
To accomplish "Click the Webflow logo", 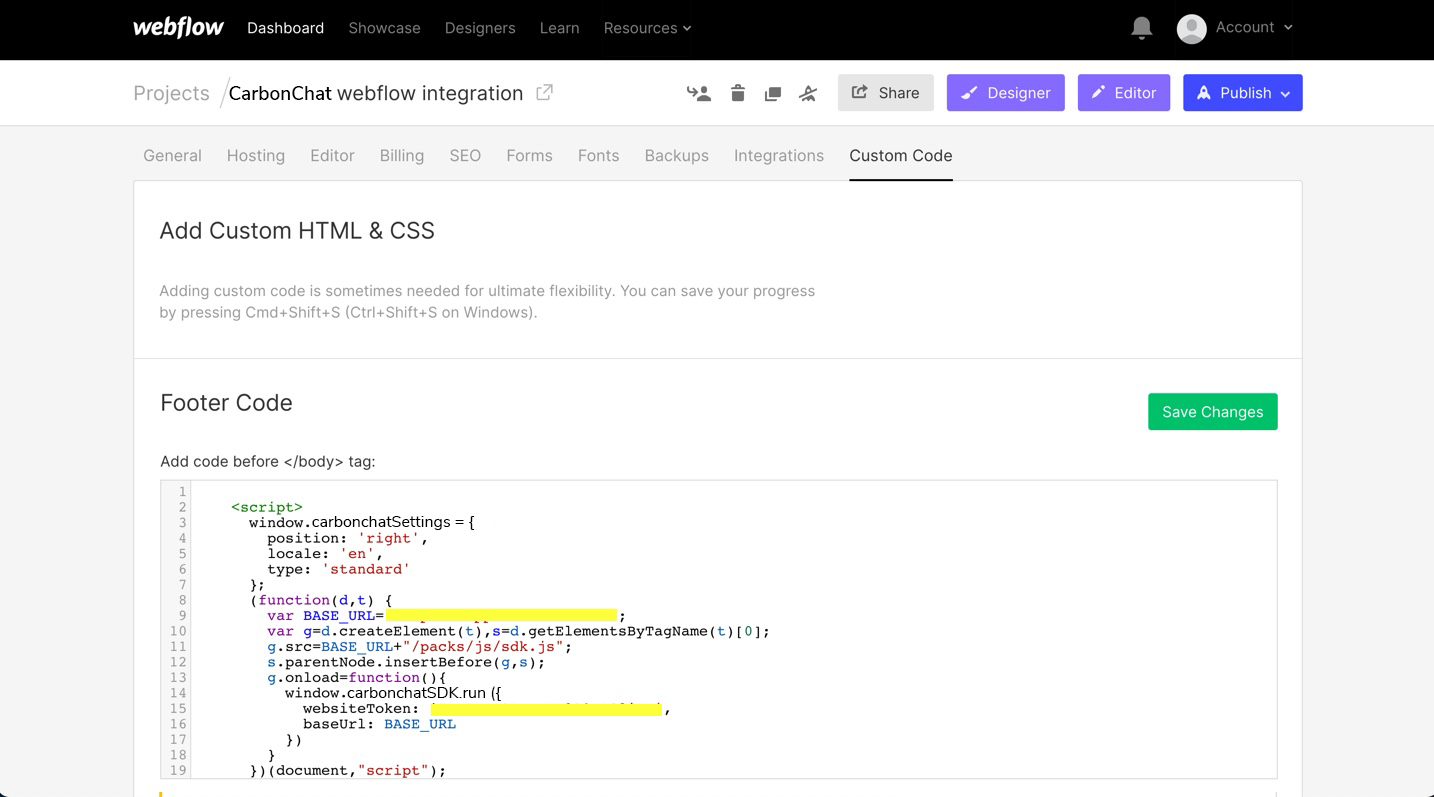I will pyautogui.click(x=178, y=28).
